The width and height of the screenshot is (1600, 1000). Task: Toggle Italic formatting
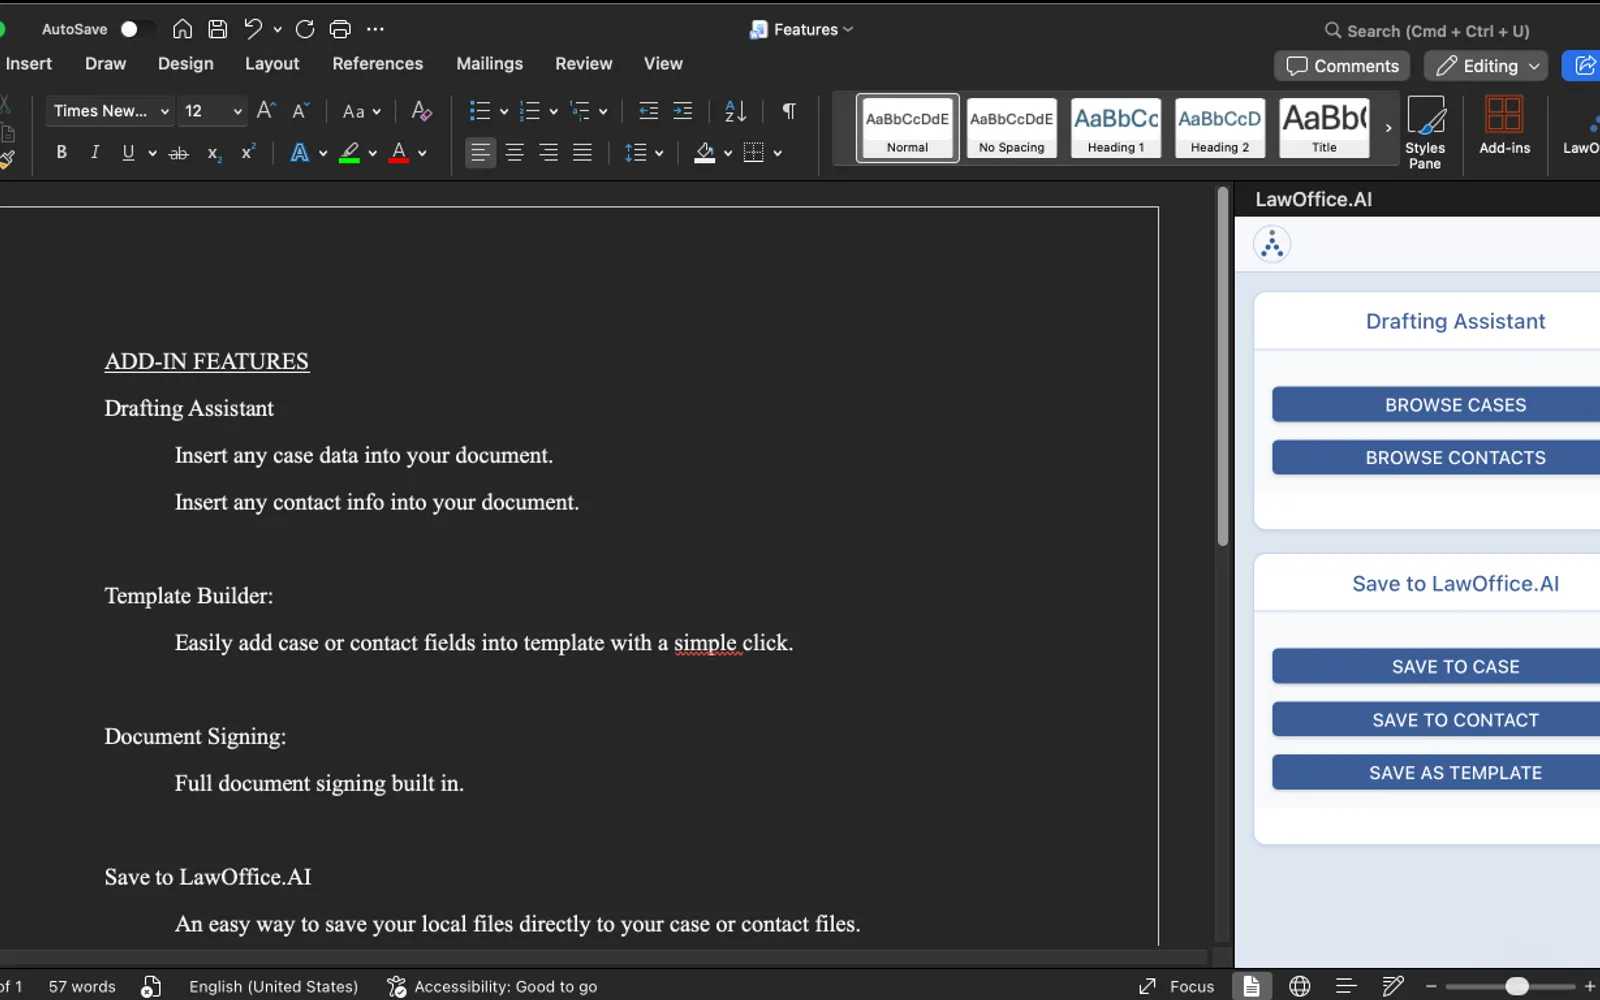tap(95, 152)
